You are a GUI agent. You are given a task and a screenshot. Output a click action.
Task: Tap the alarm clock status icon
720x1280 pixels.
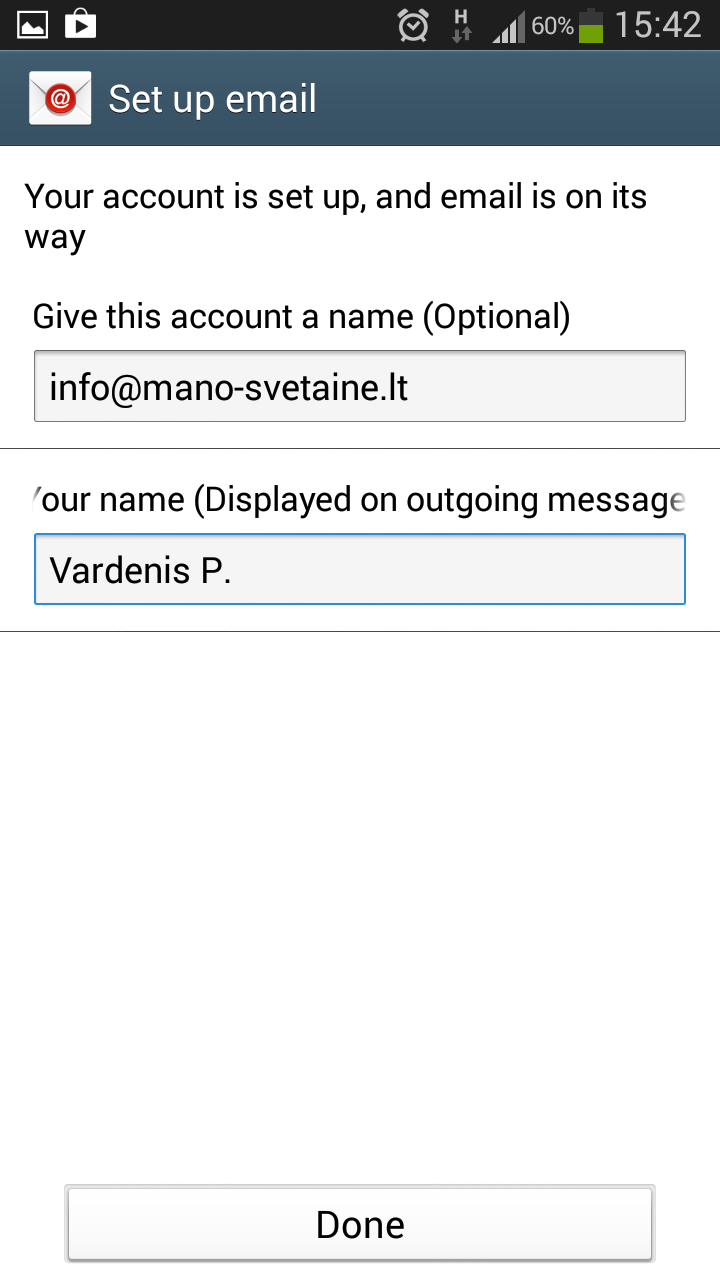pyautogui.click(x=413, y=25)
